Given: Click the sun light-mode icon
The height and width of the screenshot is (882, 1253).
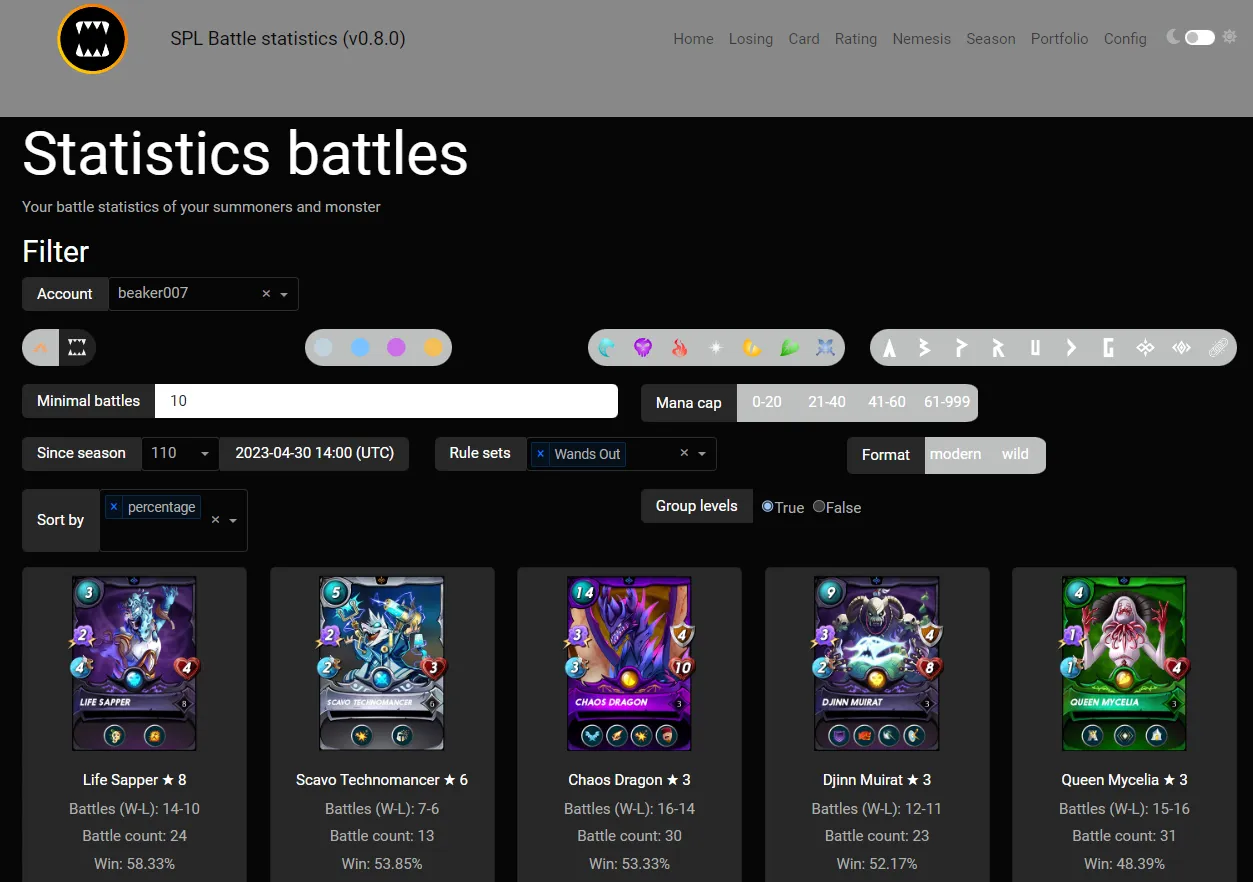Looking at the screenshot, I should [x=1229, y=37].
